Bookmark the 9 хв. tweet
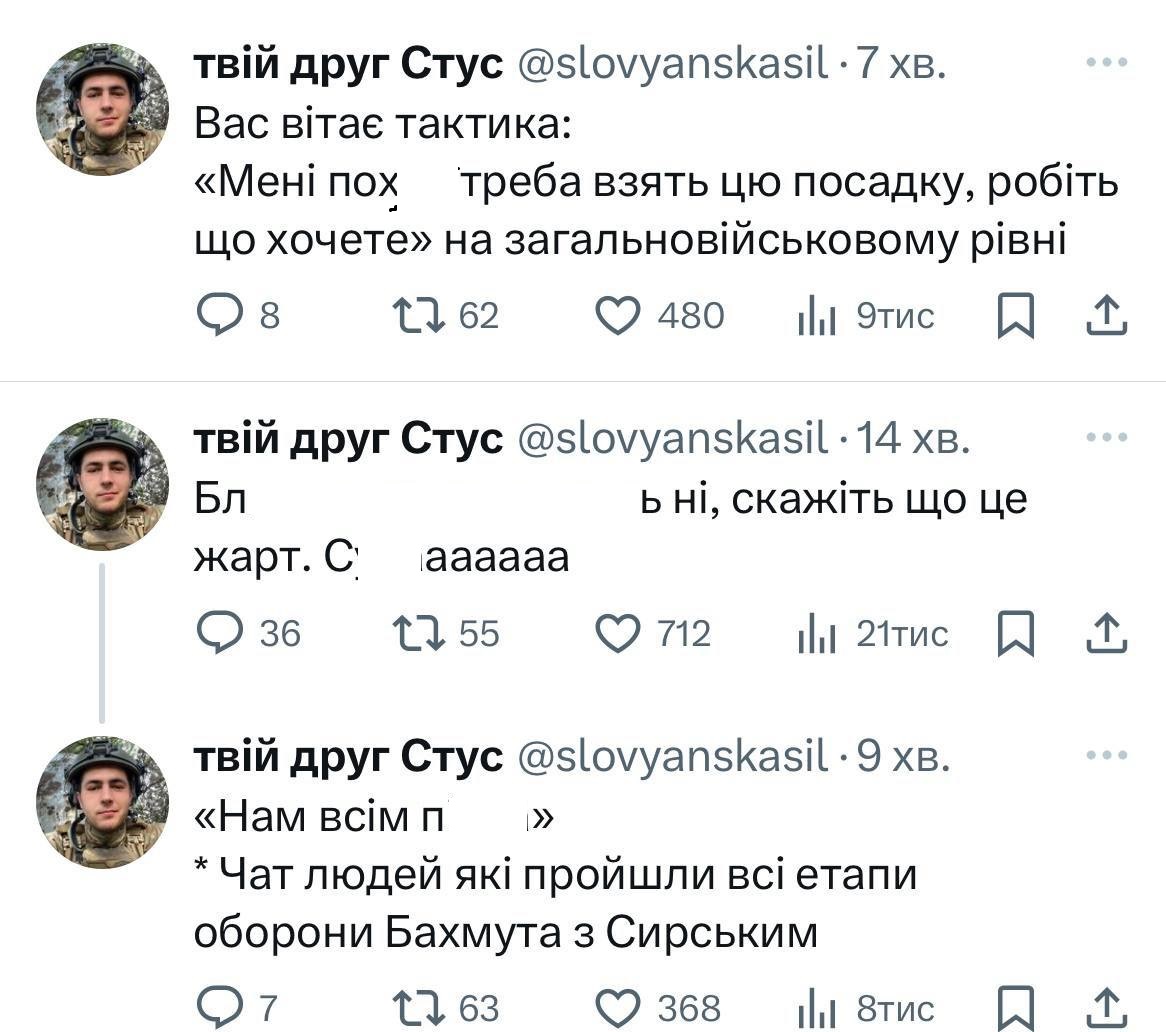Image resolution: width=1166 pixels, height=1032 pixels. click(x=1017, y=1007)
